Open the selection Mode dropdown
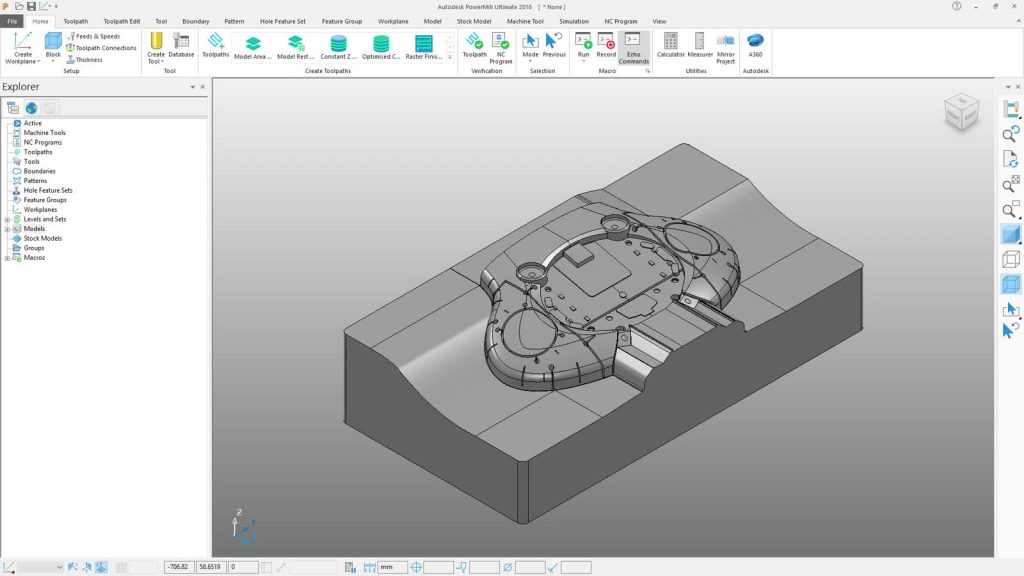 click(x=530, y=61)
